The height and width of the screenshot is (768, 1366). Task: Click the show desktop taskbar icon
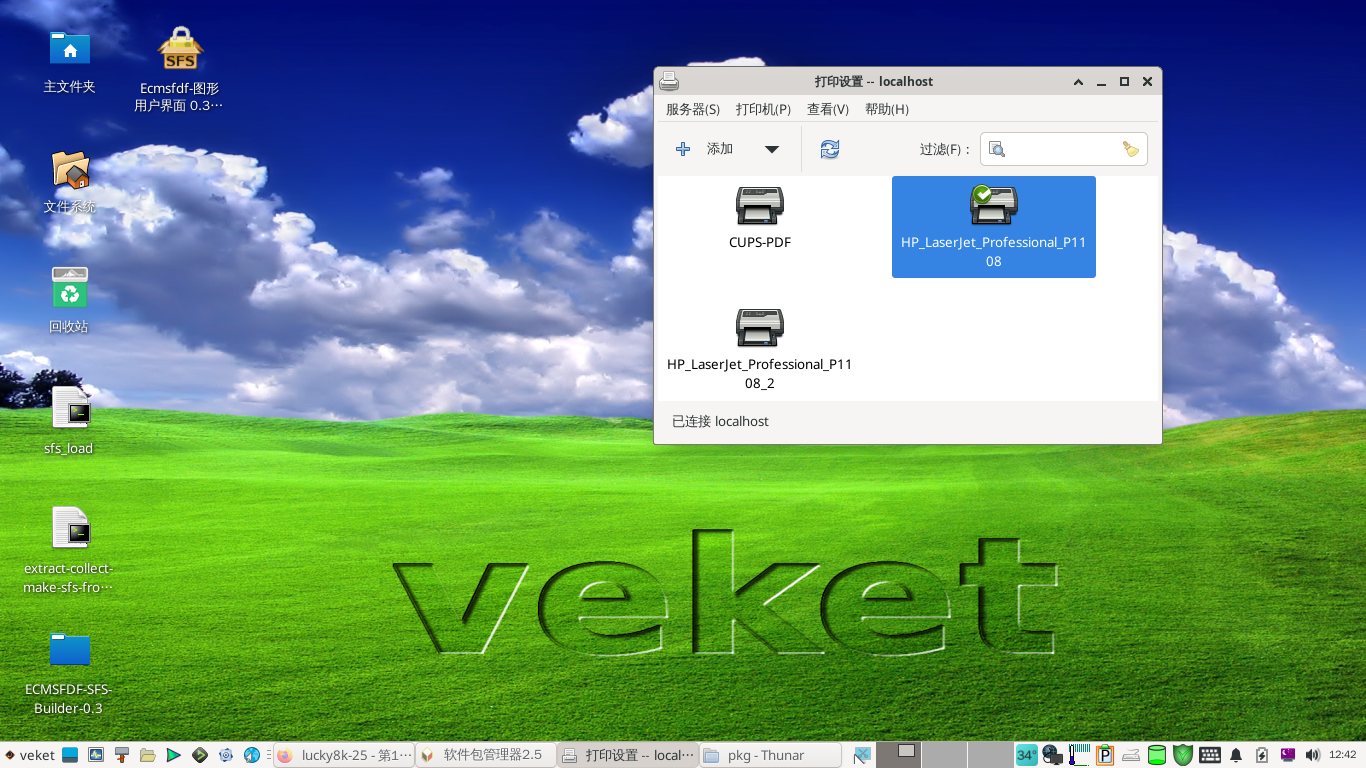click(x=70, y=755)
